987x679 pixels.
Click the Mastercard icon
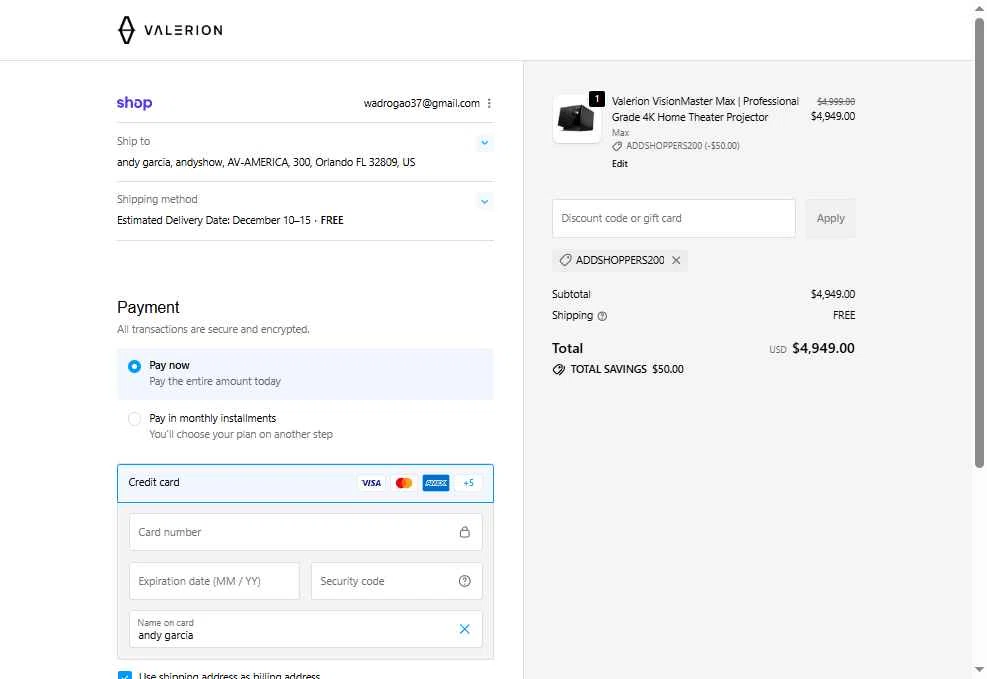click(x=403, y=483)
